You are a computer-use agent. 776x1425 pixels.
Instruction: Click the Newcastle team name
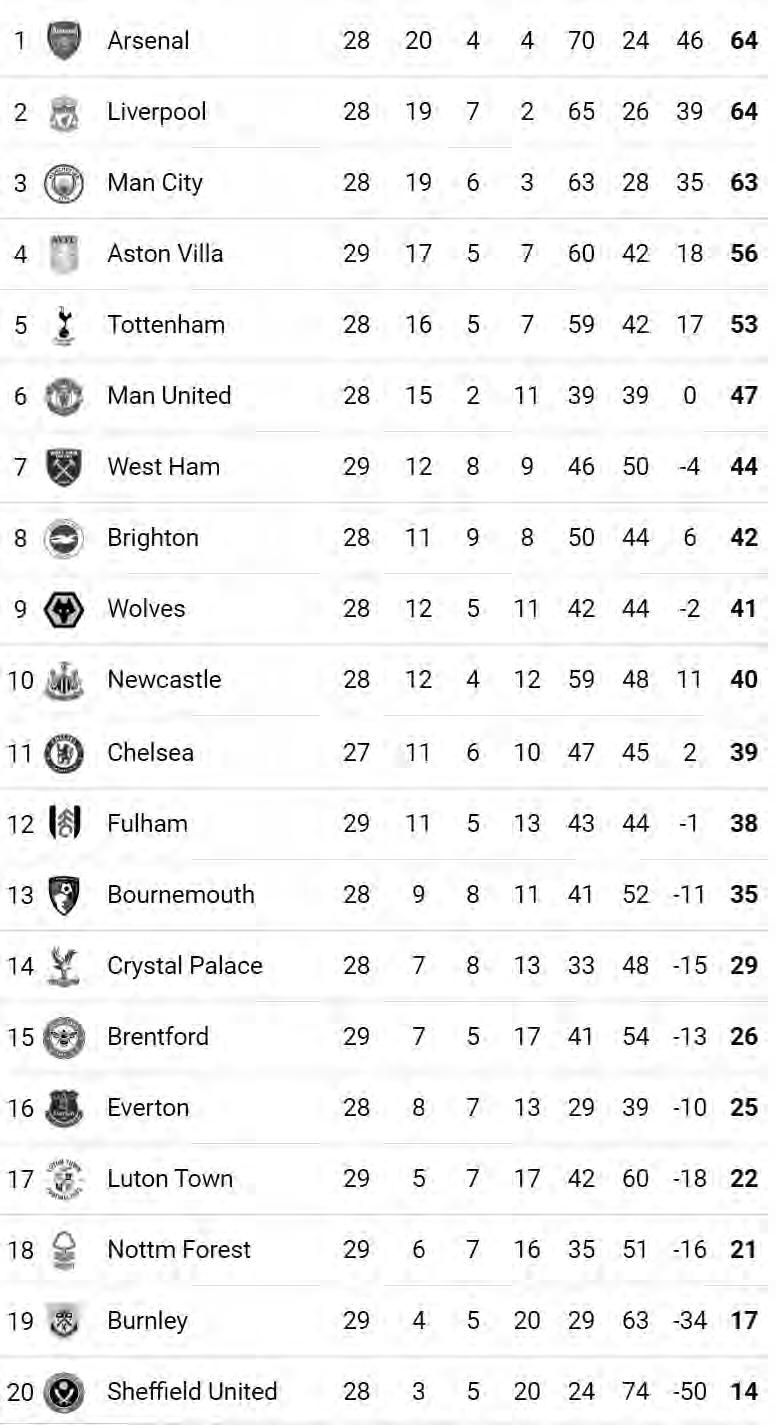[x=164, y=680]
